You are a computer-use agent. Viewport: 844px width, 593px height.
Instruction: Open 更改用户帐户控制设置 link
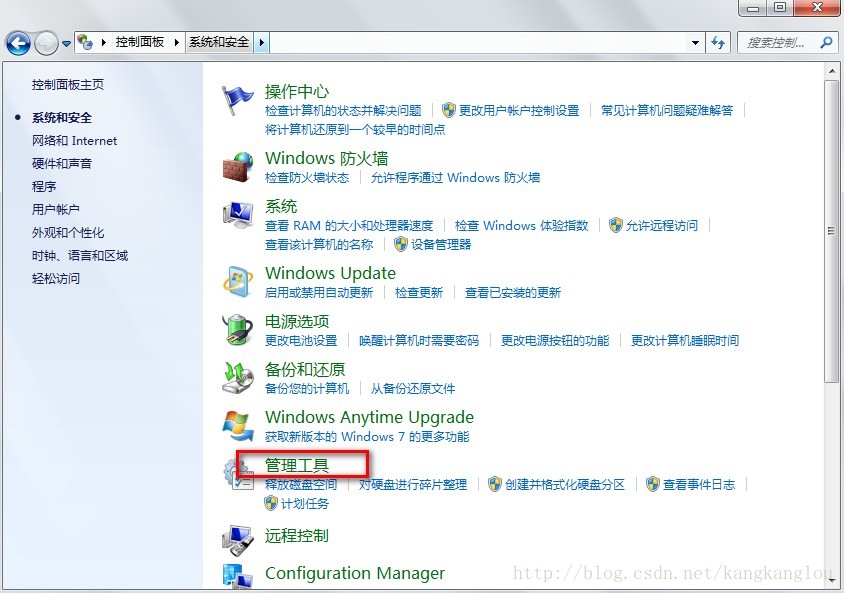519,111
